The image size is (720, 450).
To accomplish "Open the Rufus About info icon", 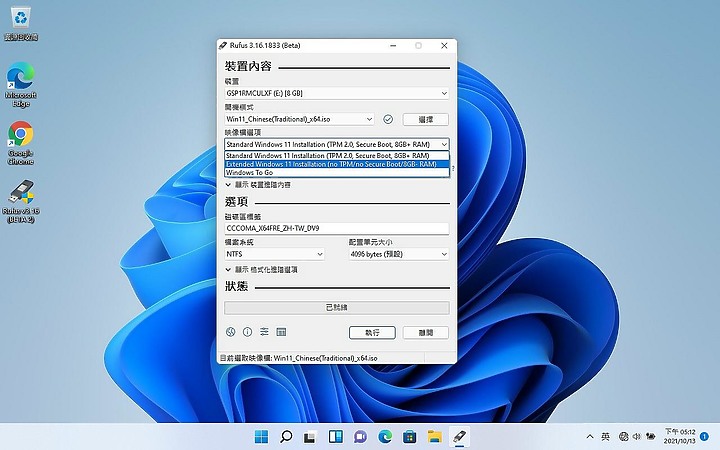I will click(x=248, y=332).
